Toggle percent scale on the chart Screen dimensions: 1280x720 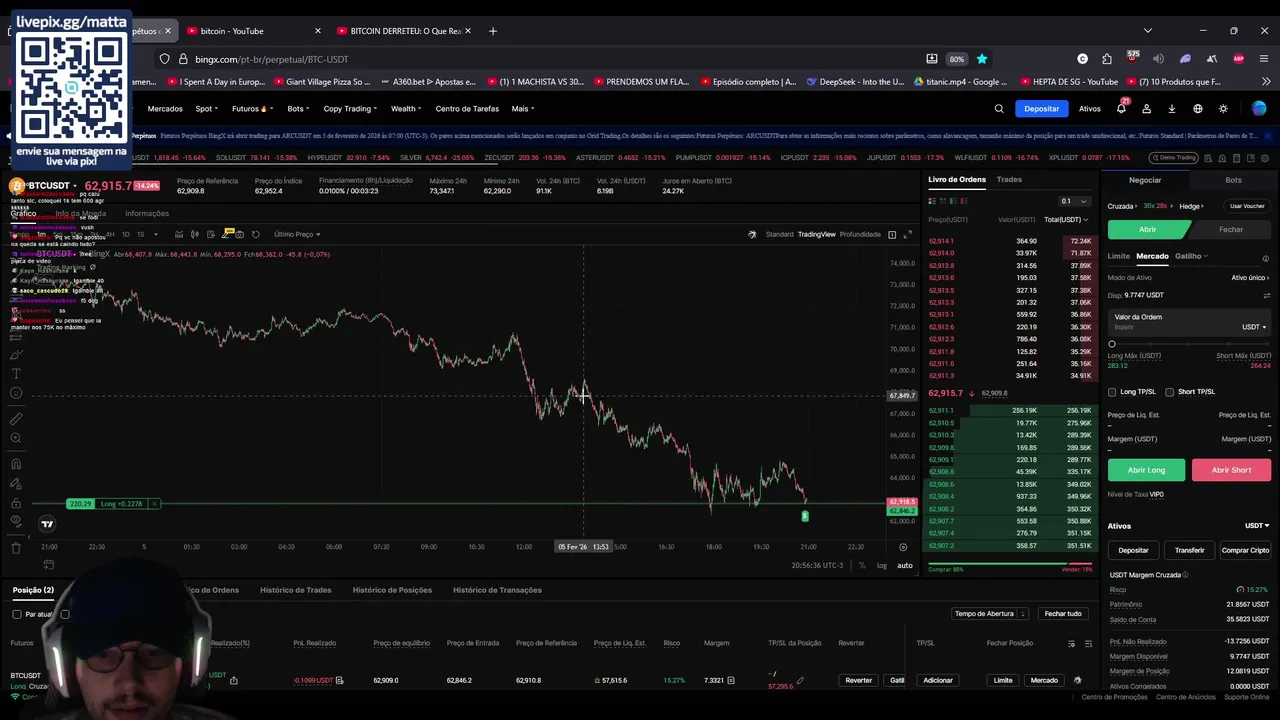click(x=862, y=566)
